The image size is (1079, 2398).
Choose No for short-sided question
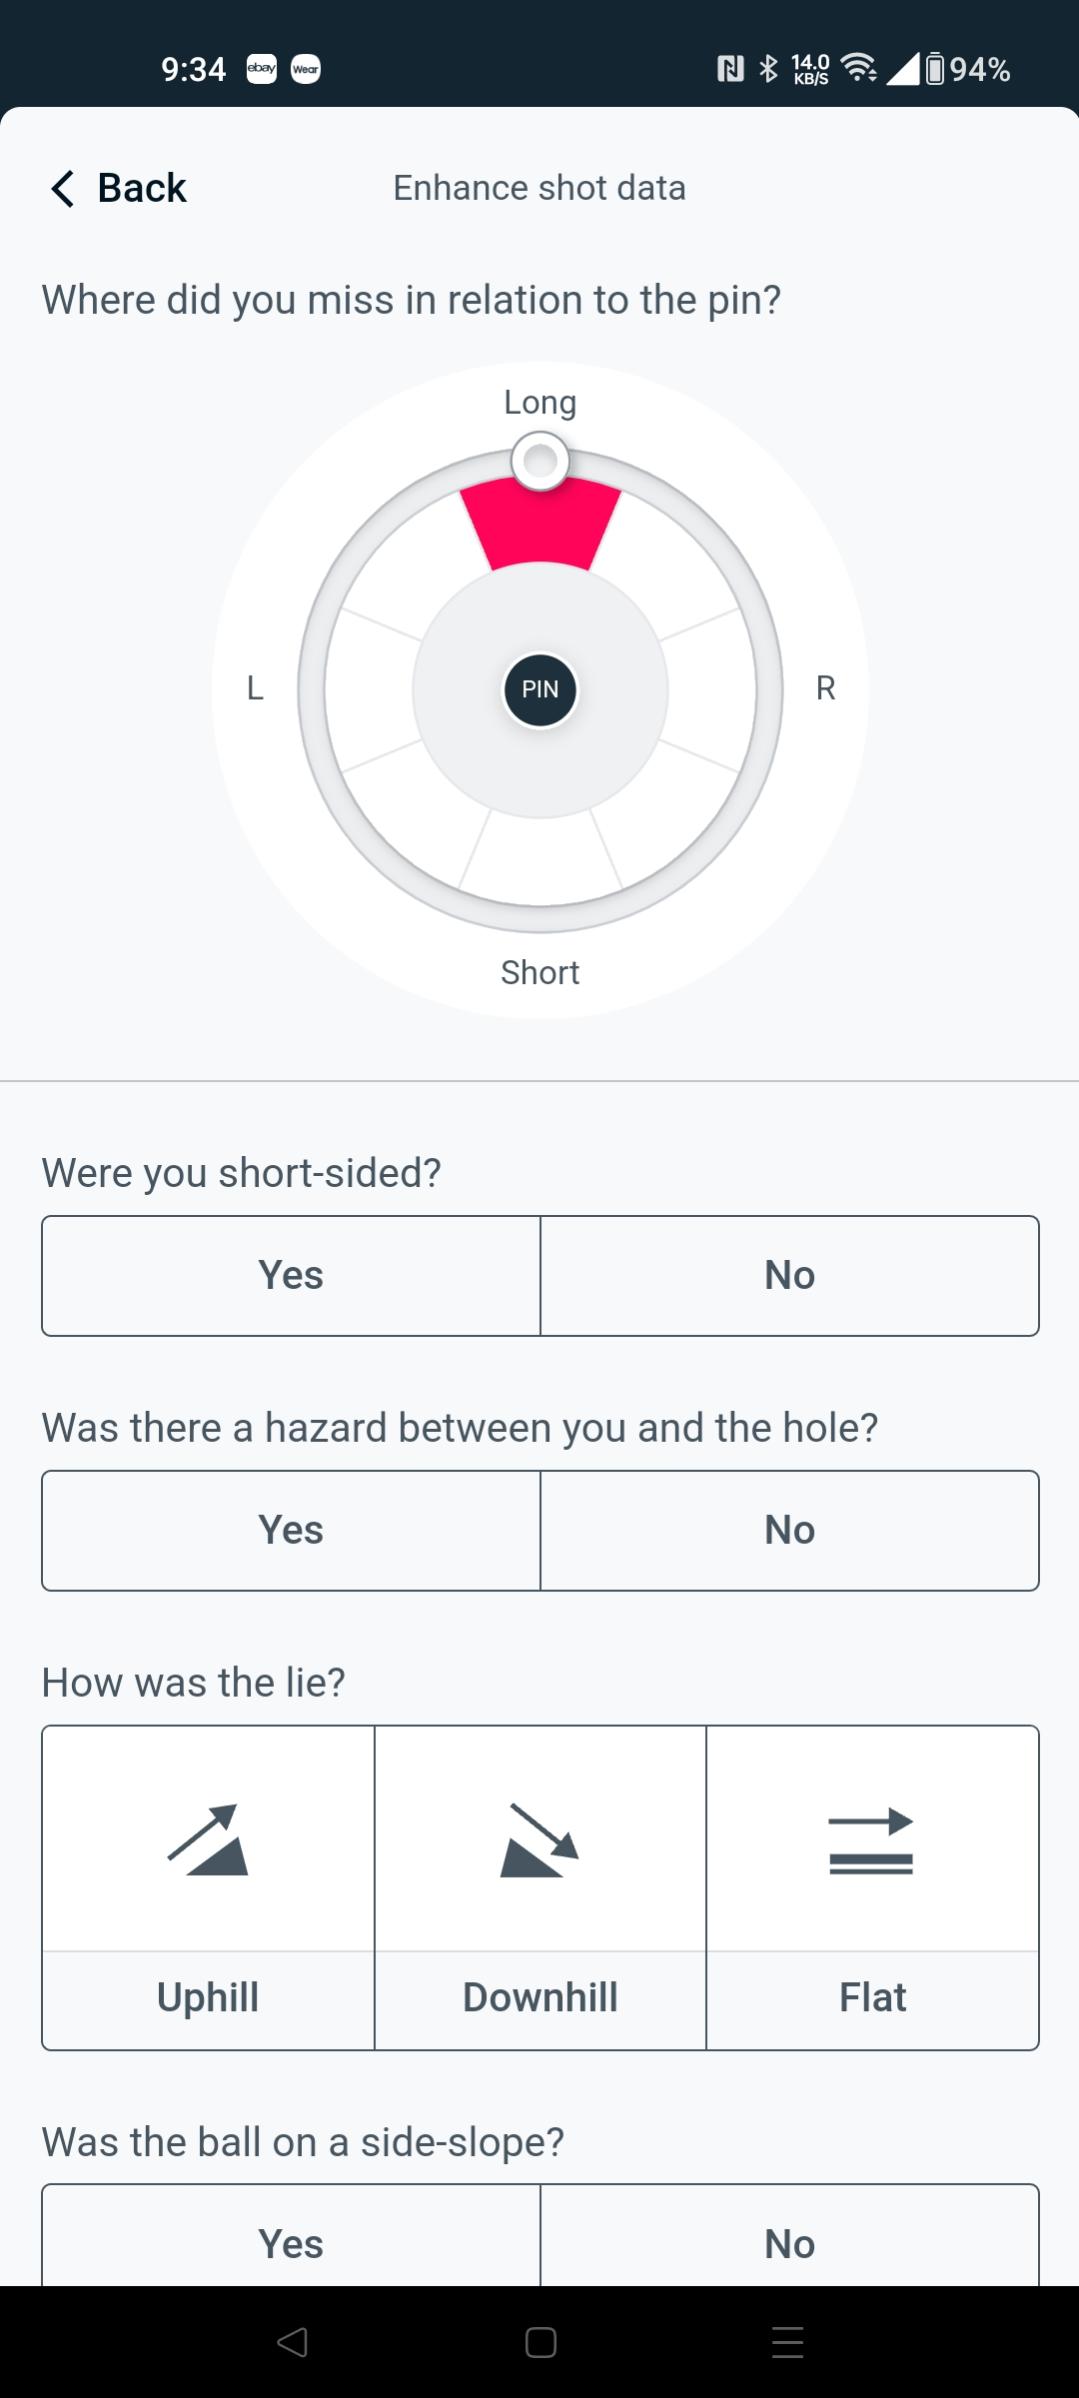point(789,1275)
